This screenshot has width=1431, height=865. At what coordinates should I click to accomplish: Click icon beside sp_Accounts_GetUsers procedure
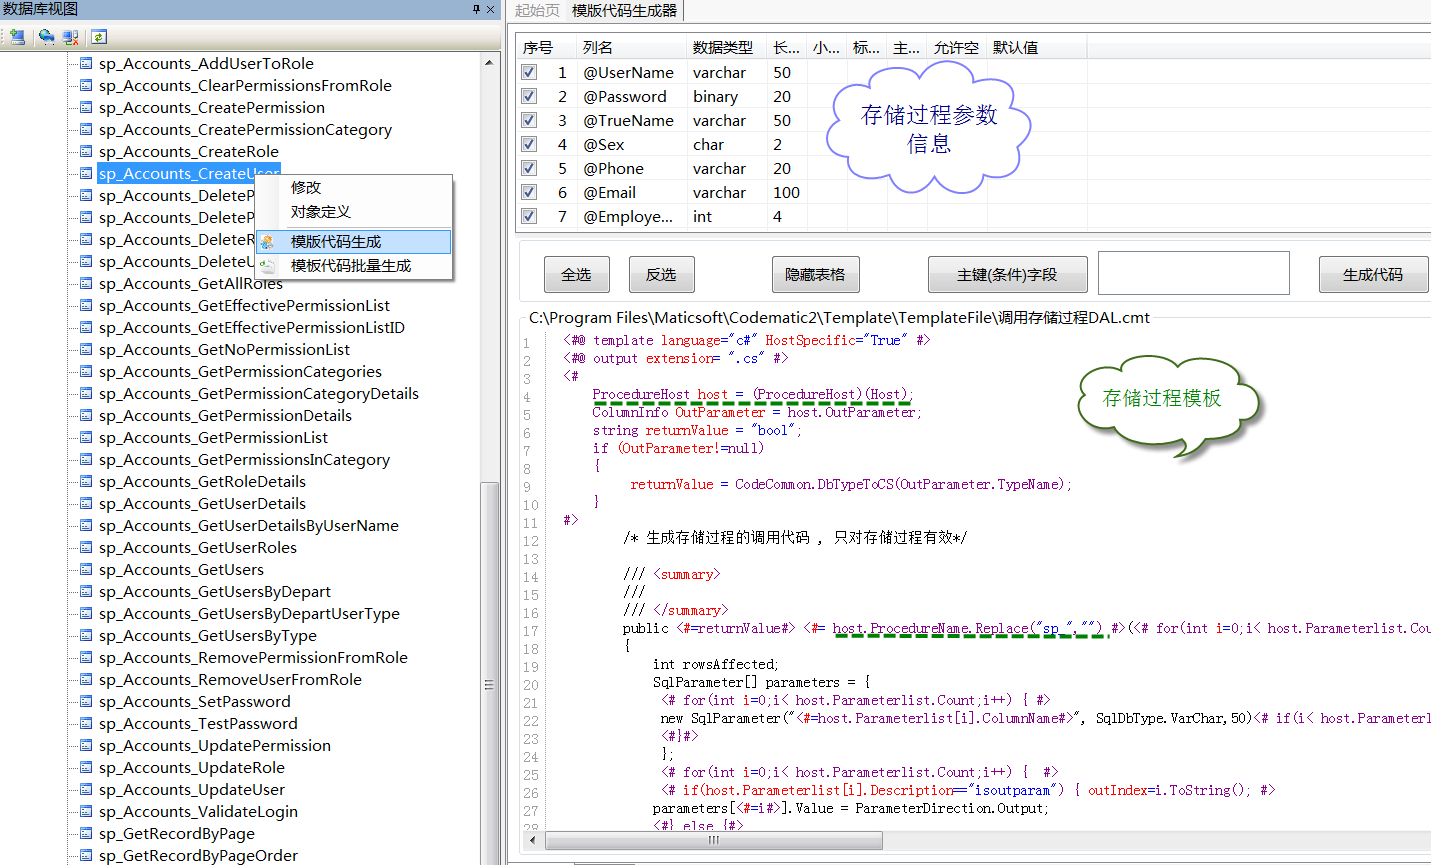(86, 569)
